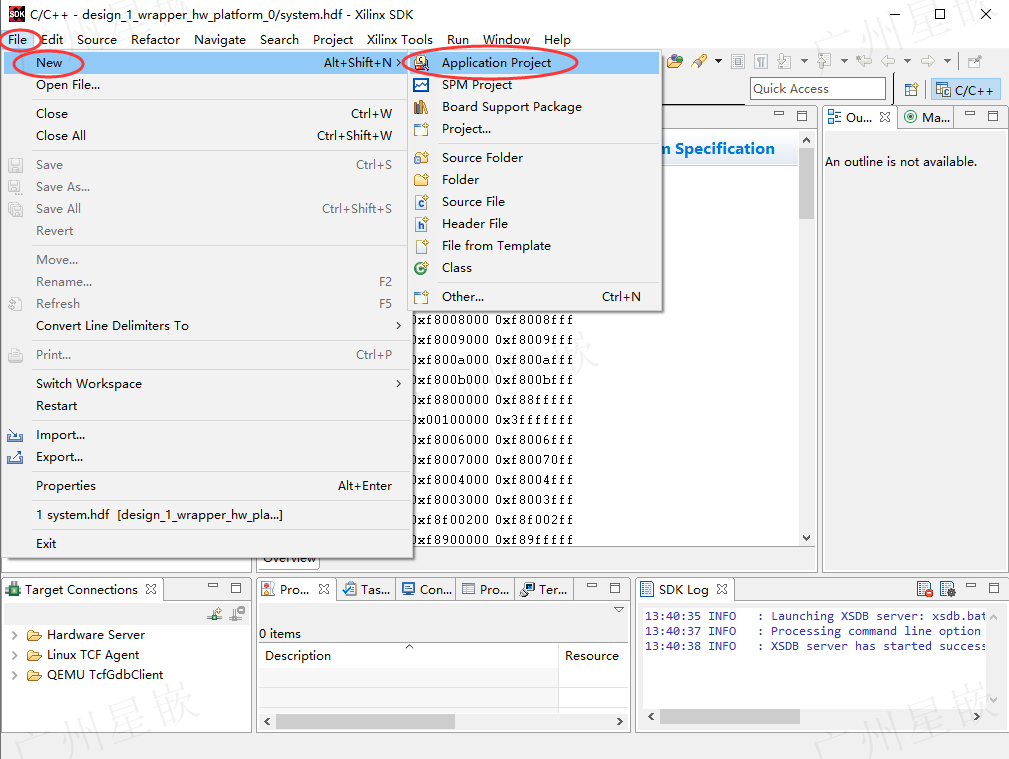Click the Quick Access search field
1009x759 pixels.
pos(818,89)
